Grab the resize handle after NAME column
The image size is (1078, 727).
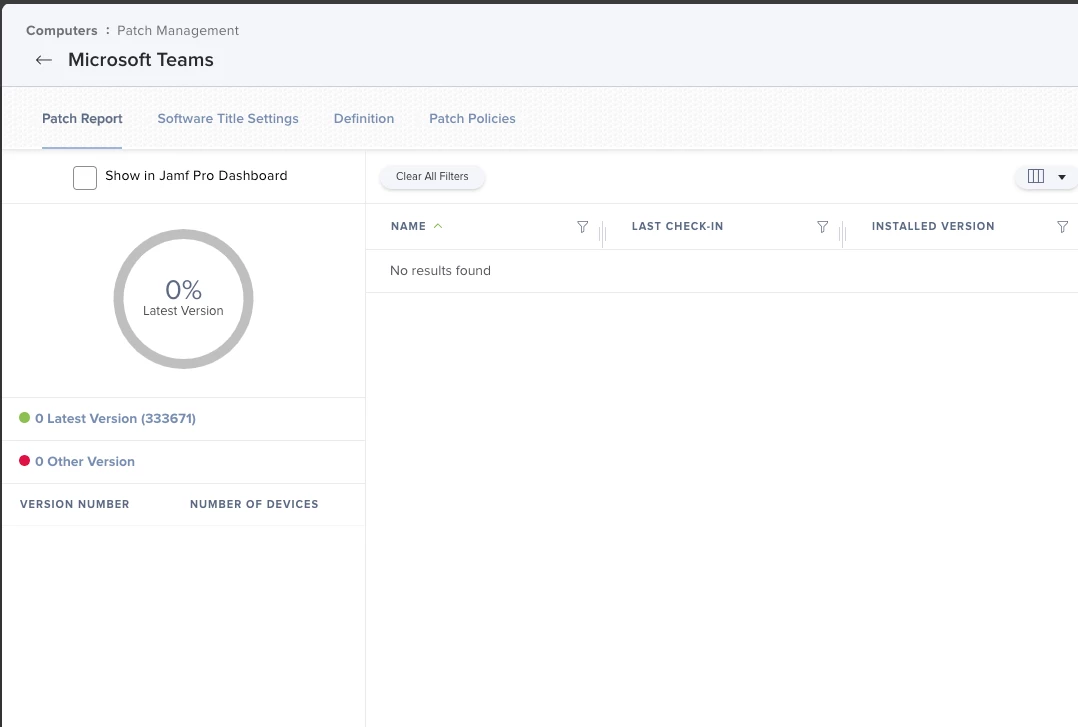602,233
